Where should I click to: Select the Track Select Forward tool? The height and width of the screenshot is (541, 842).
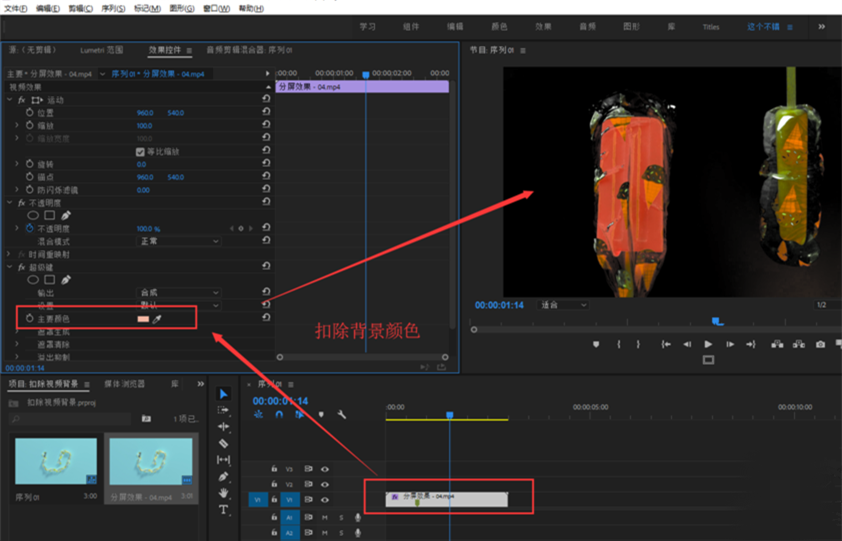(223, 410)
